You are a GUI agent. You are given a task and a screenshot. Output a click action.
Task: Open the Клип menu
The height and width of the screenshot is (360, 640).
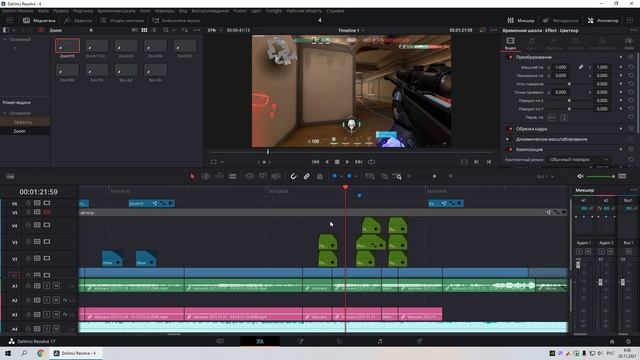tap(145, 11)
